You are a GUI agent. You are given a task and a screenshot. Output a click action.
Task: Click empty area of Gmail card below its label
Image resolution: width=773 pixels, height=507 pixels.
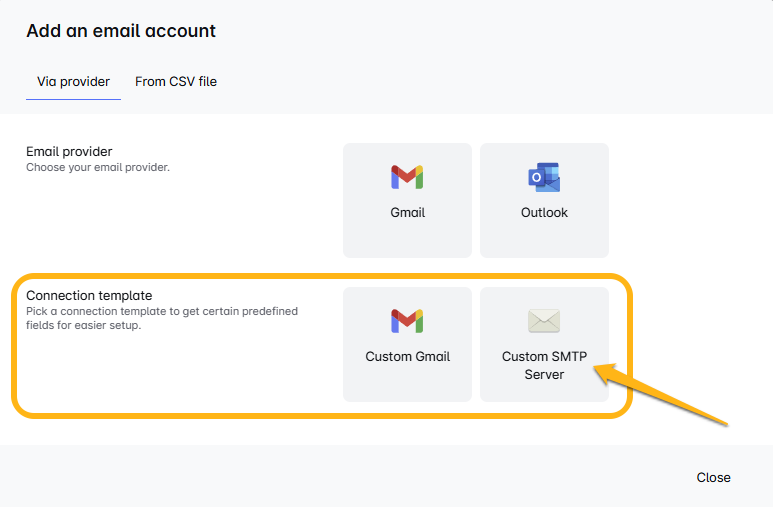click(x=407, y=239)
